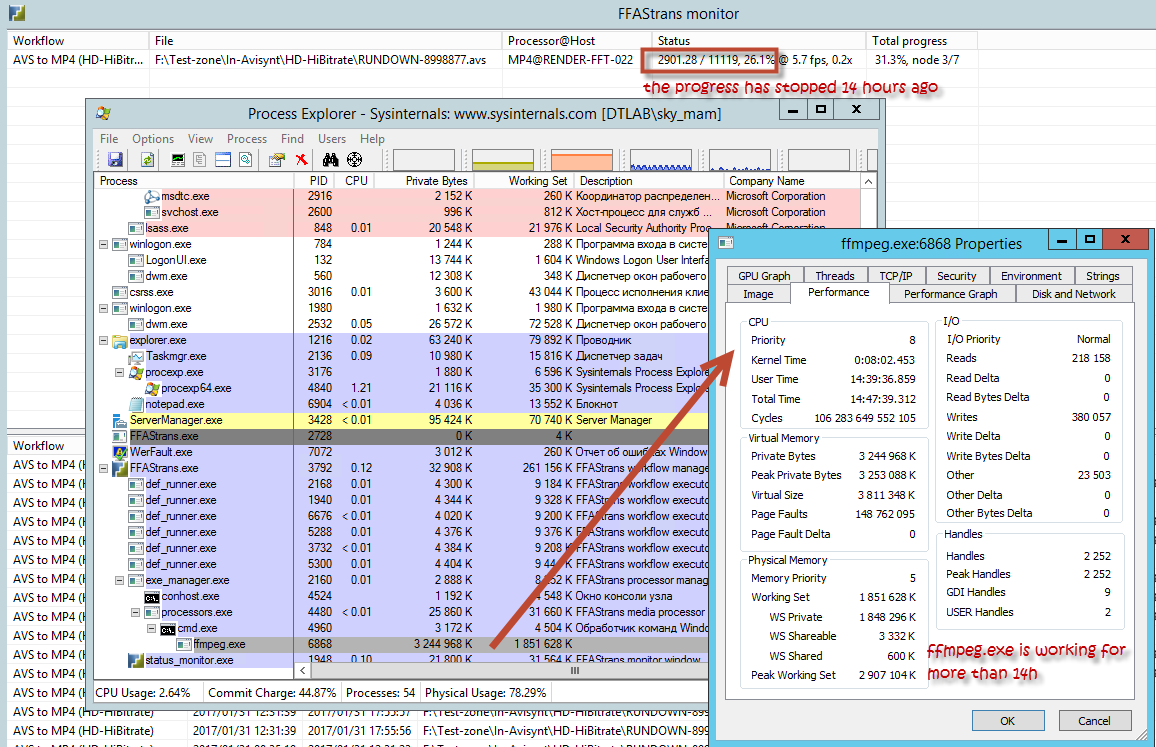The height and width of the screenshot is (747, 1156).
Task: Switch to the Disk and Network tab
Action: (x=1073, y=293)
